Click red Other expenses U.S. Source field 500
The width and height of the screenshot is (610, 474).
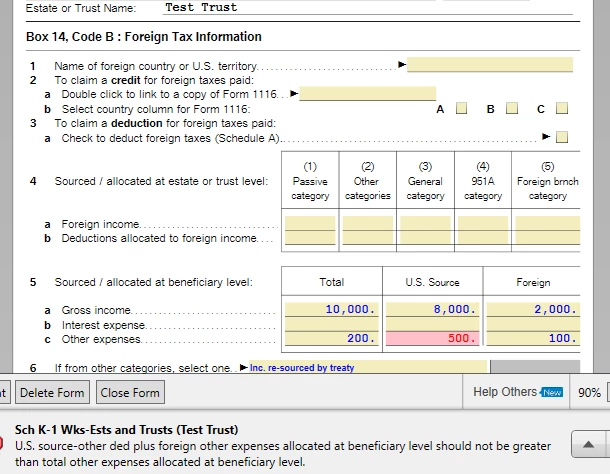(x=433, y=339)
